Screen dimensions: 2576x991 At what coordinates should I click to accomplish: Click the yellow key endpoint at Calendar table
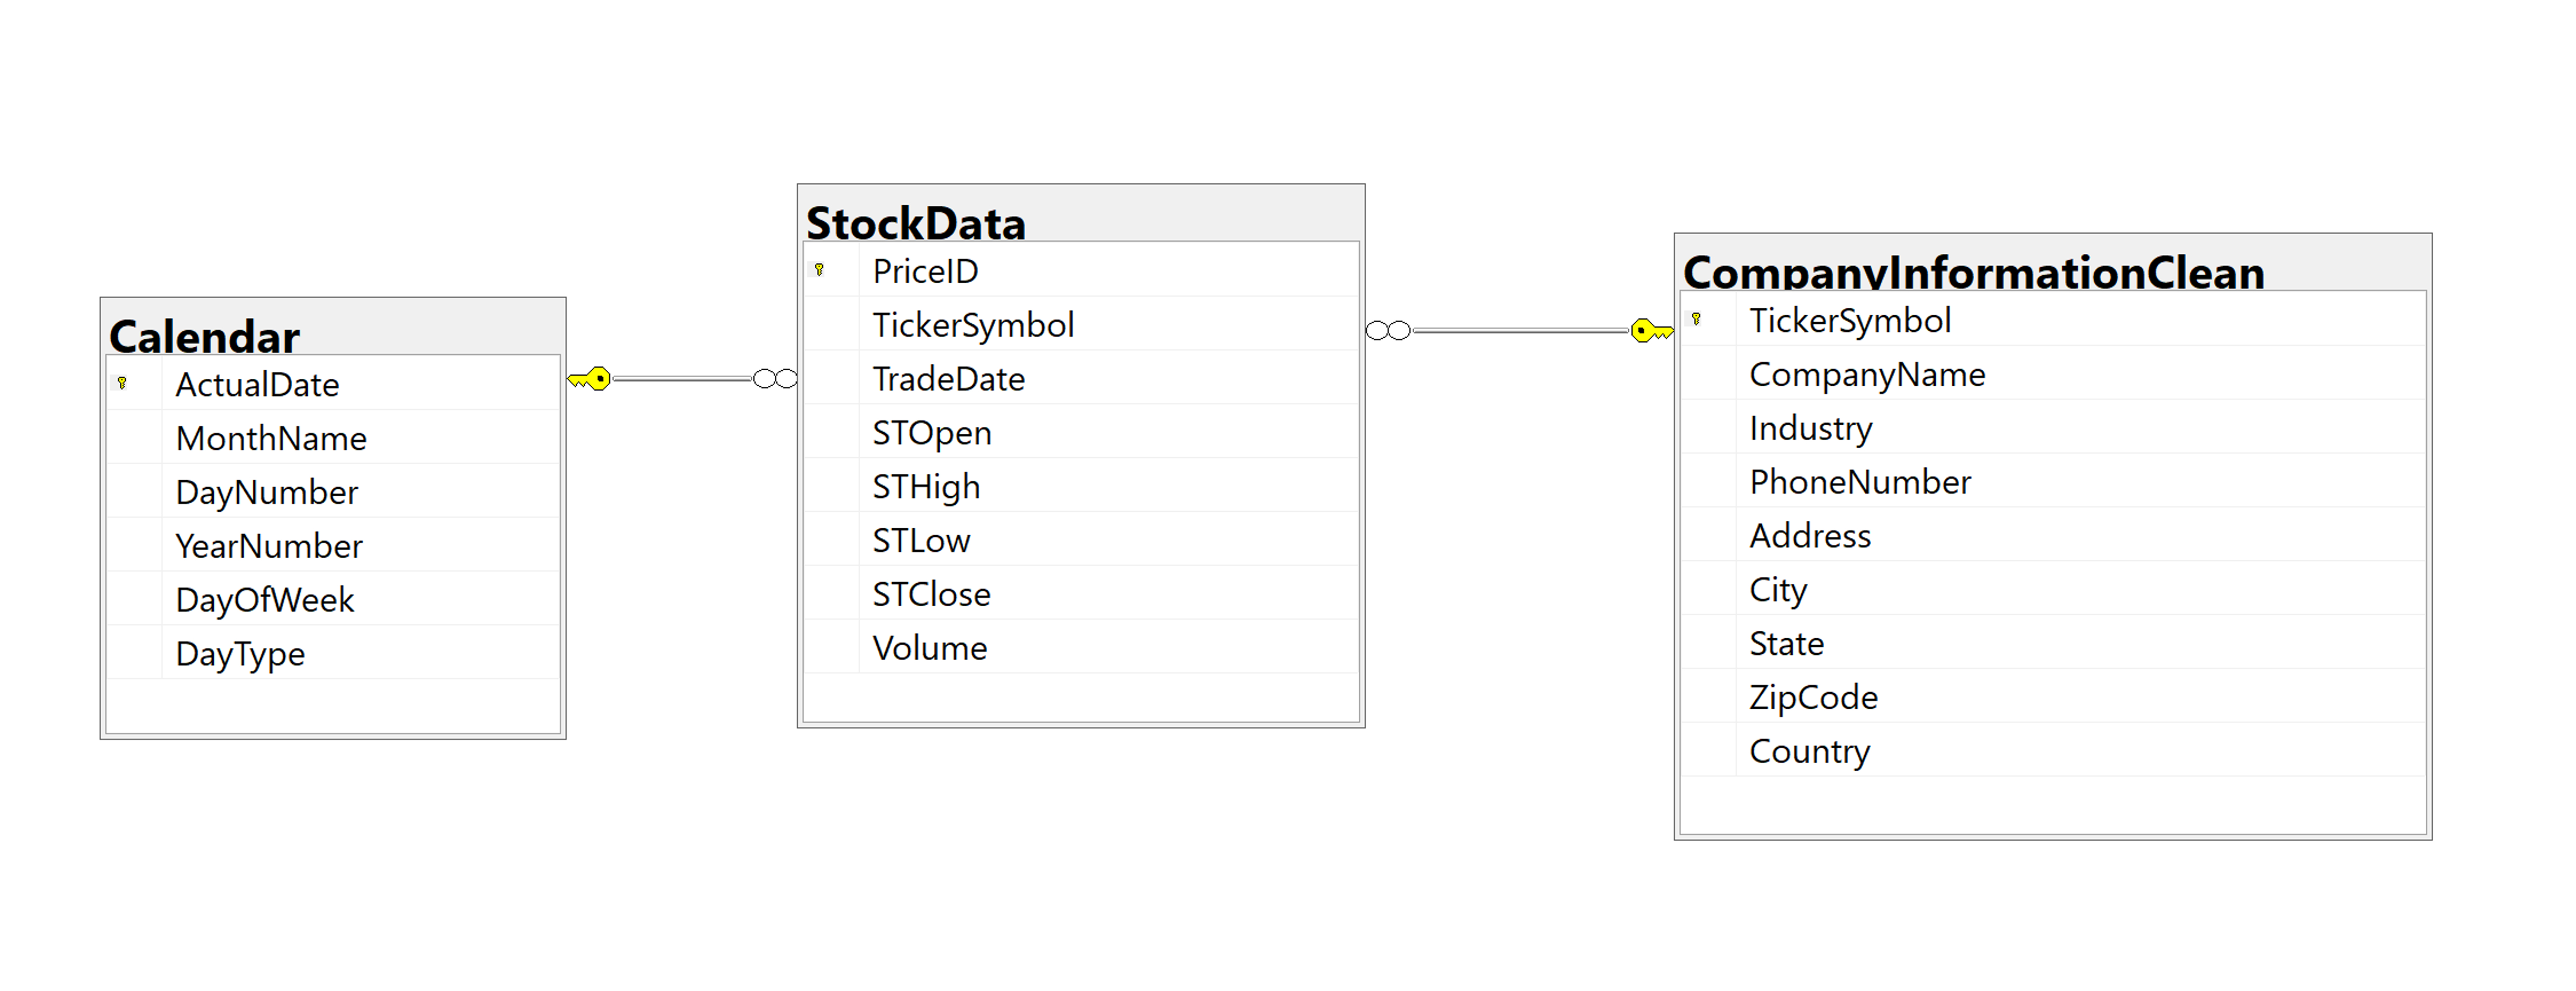pos(590,379)
